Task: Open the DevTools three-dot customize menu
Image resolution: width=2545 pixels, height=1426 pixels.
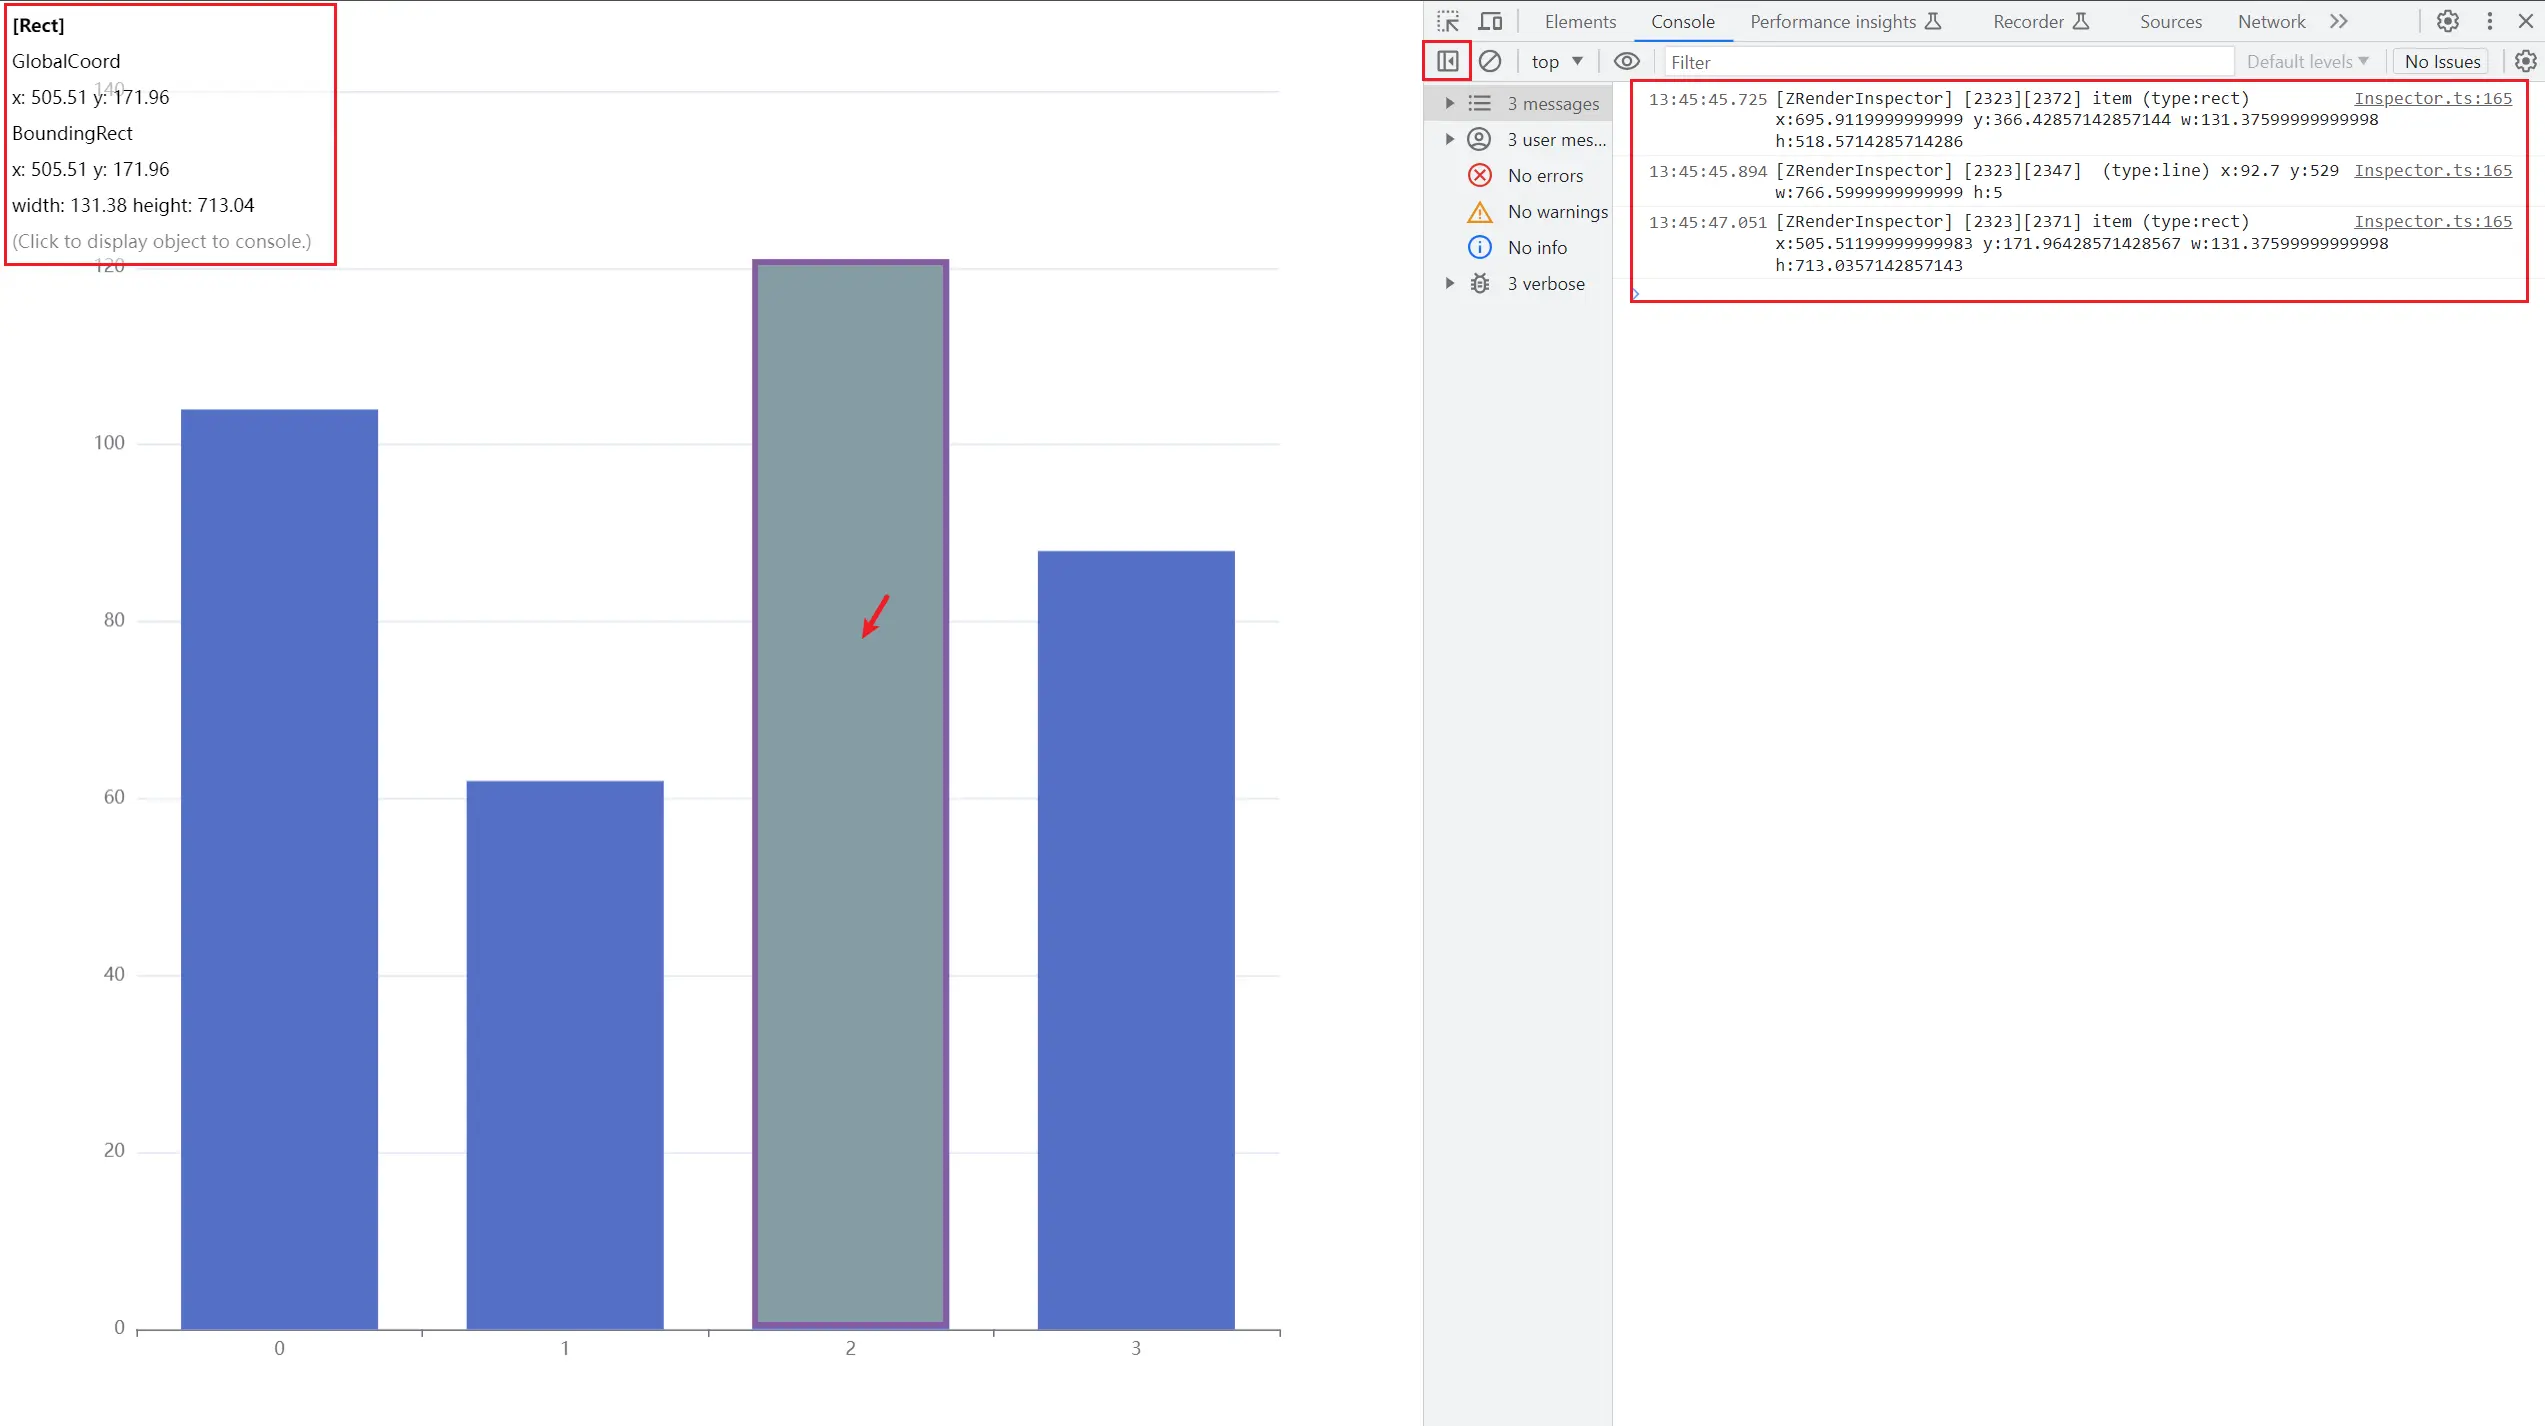Action: [x=2490, y=21]
